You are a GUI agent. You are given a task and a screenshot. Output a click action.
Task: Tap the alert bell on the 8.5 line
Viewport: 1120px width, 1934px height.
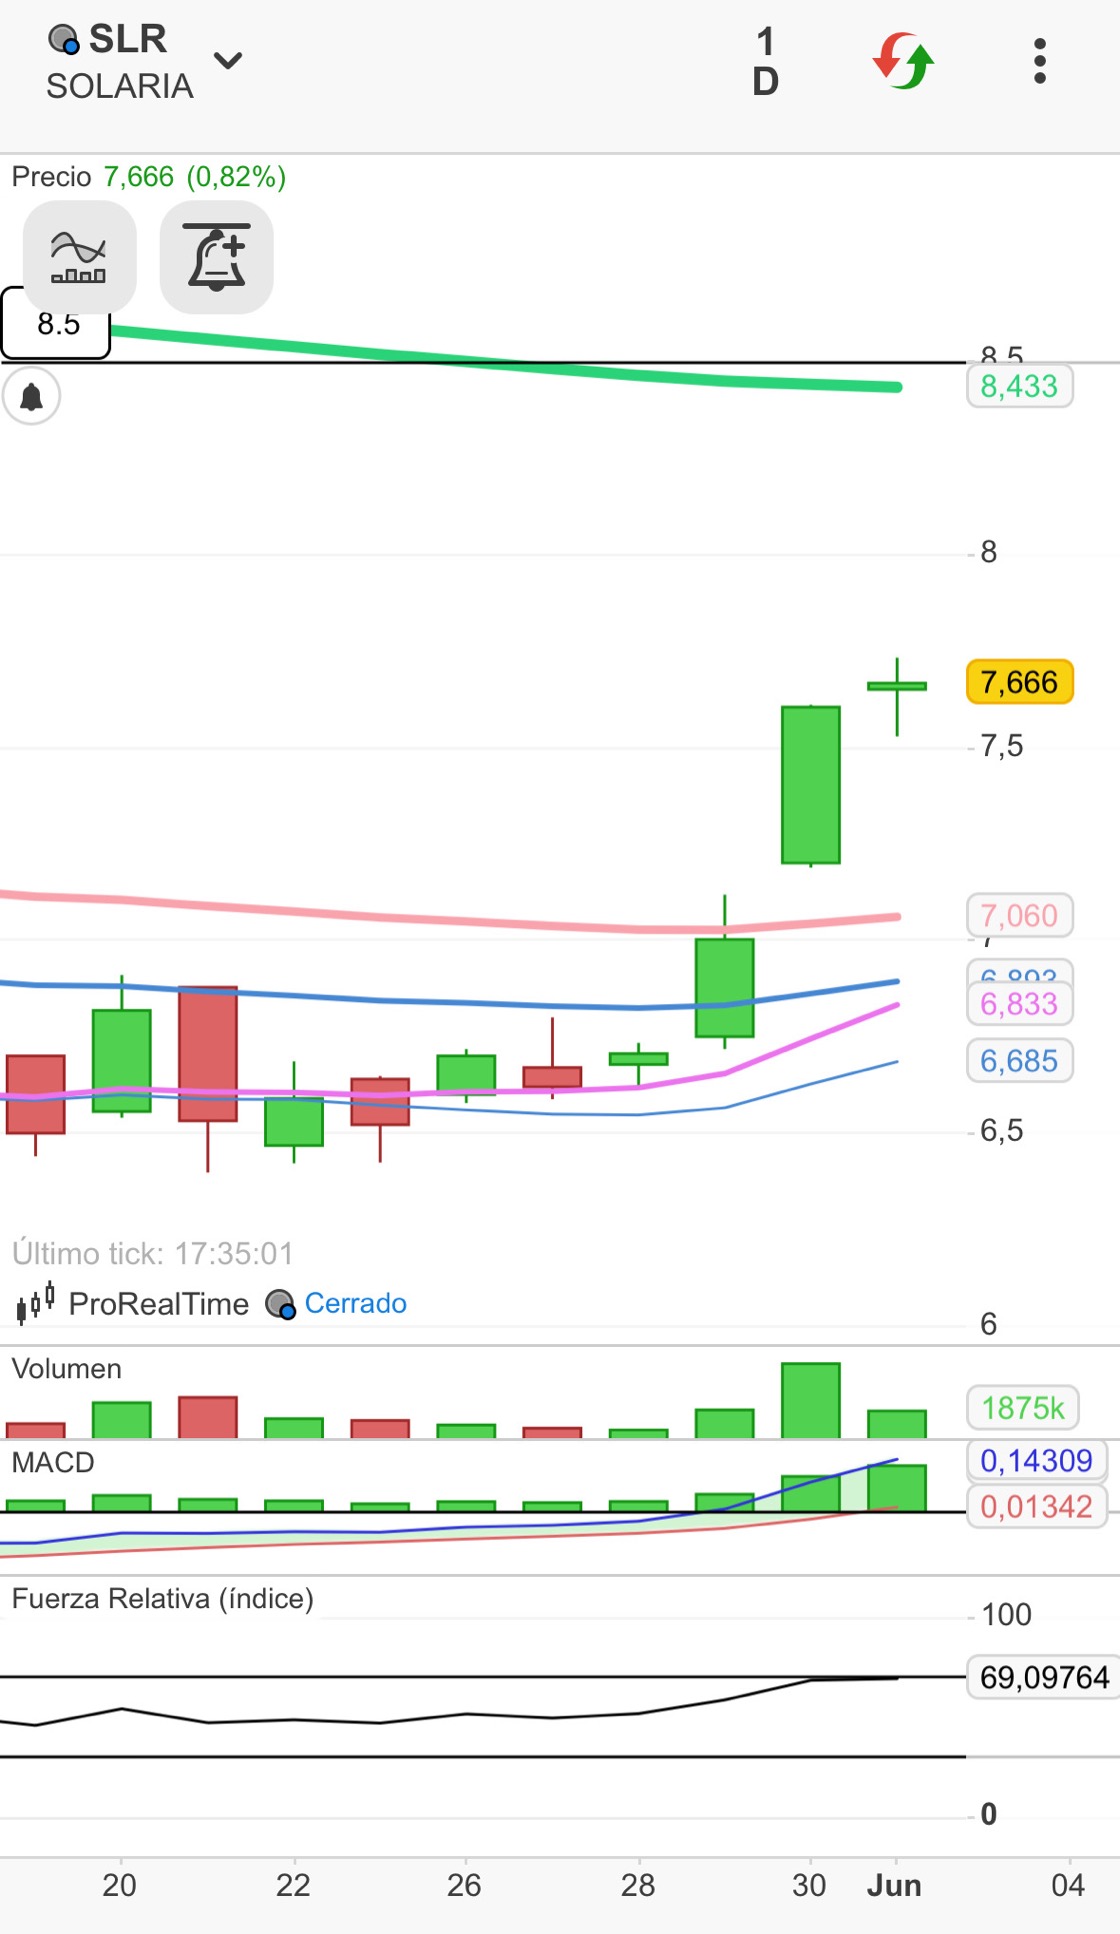32,396
